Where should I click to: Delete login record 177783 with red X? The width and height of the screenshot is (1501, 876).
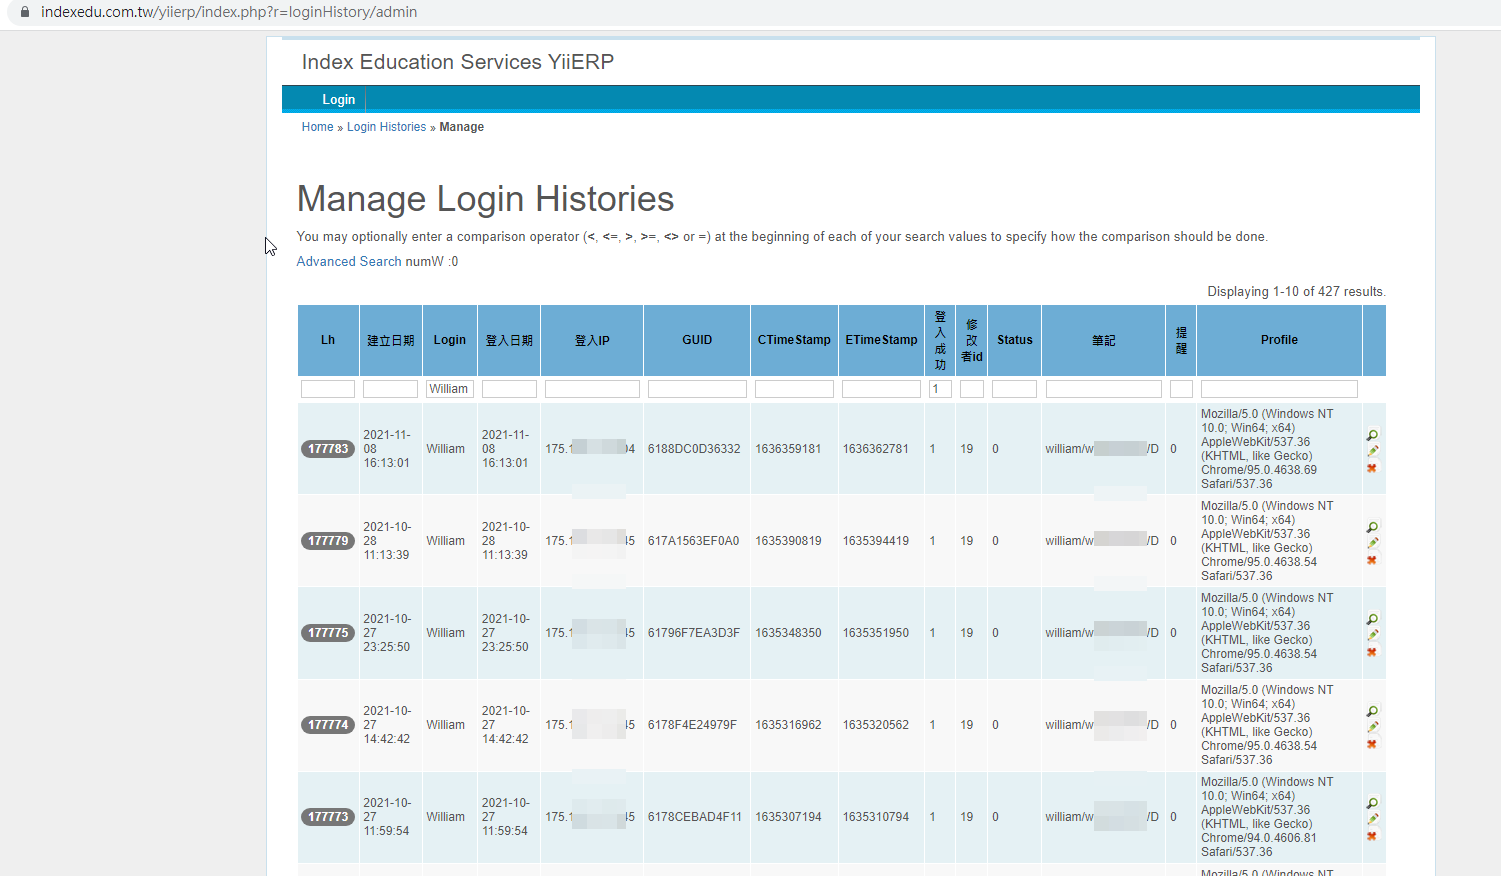pos(1372,468)
